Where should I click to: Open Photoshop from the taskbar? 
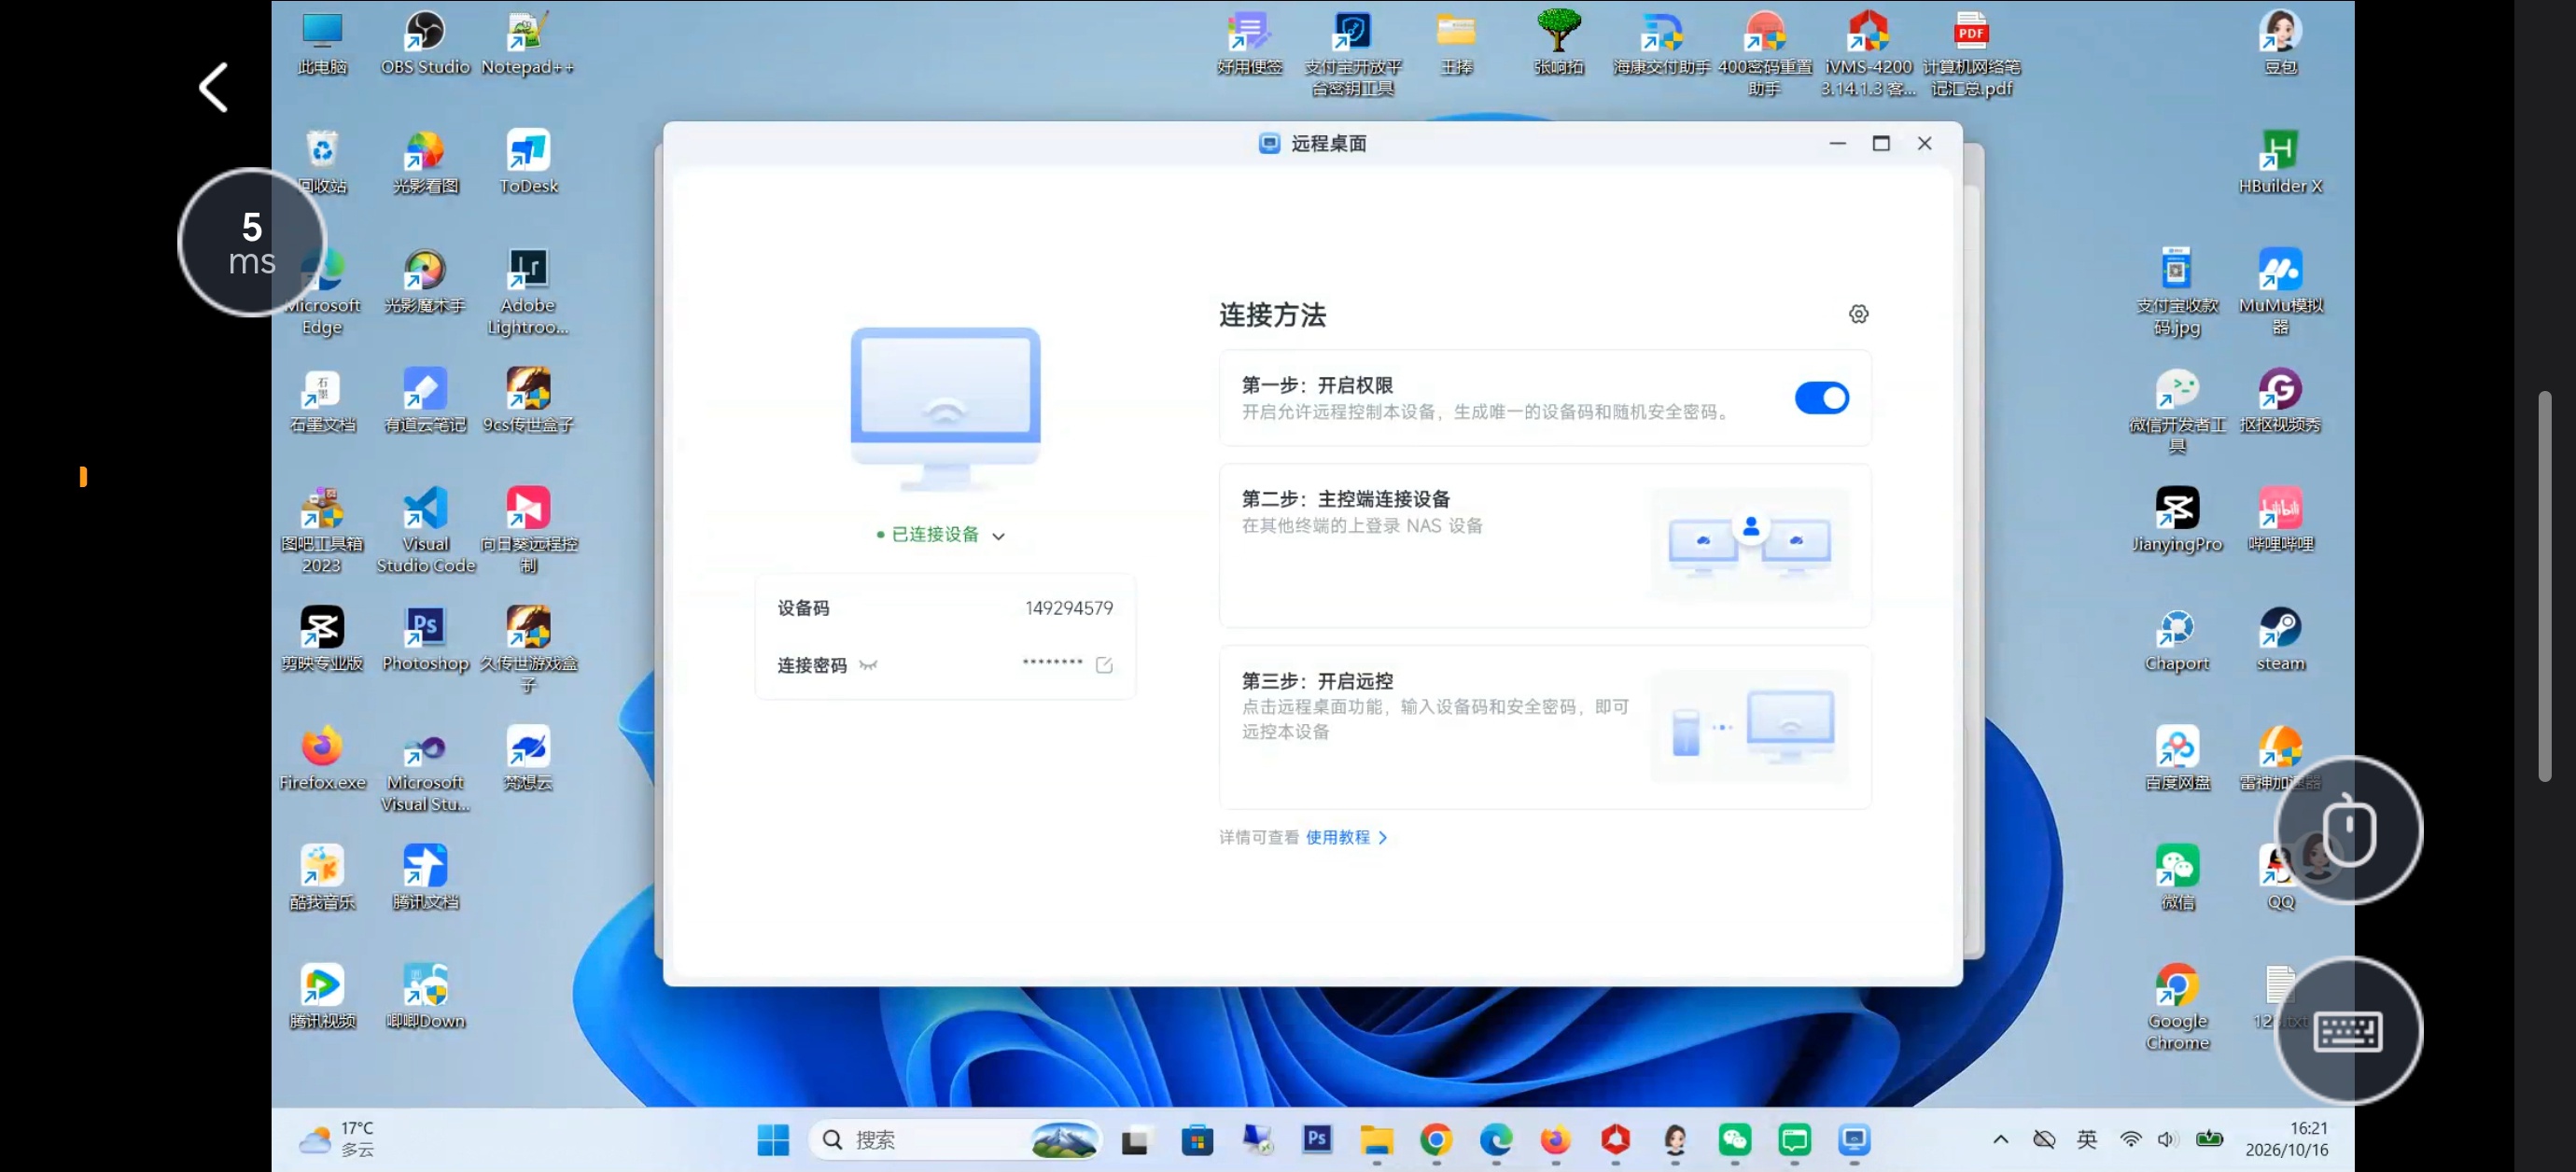[x=1316, y=1139]
